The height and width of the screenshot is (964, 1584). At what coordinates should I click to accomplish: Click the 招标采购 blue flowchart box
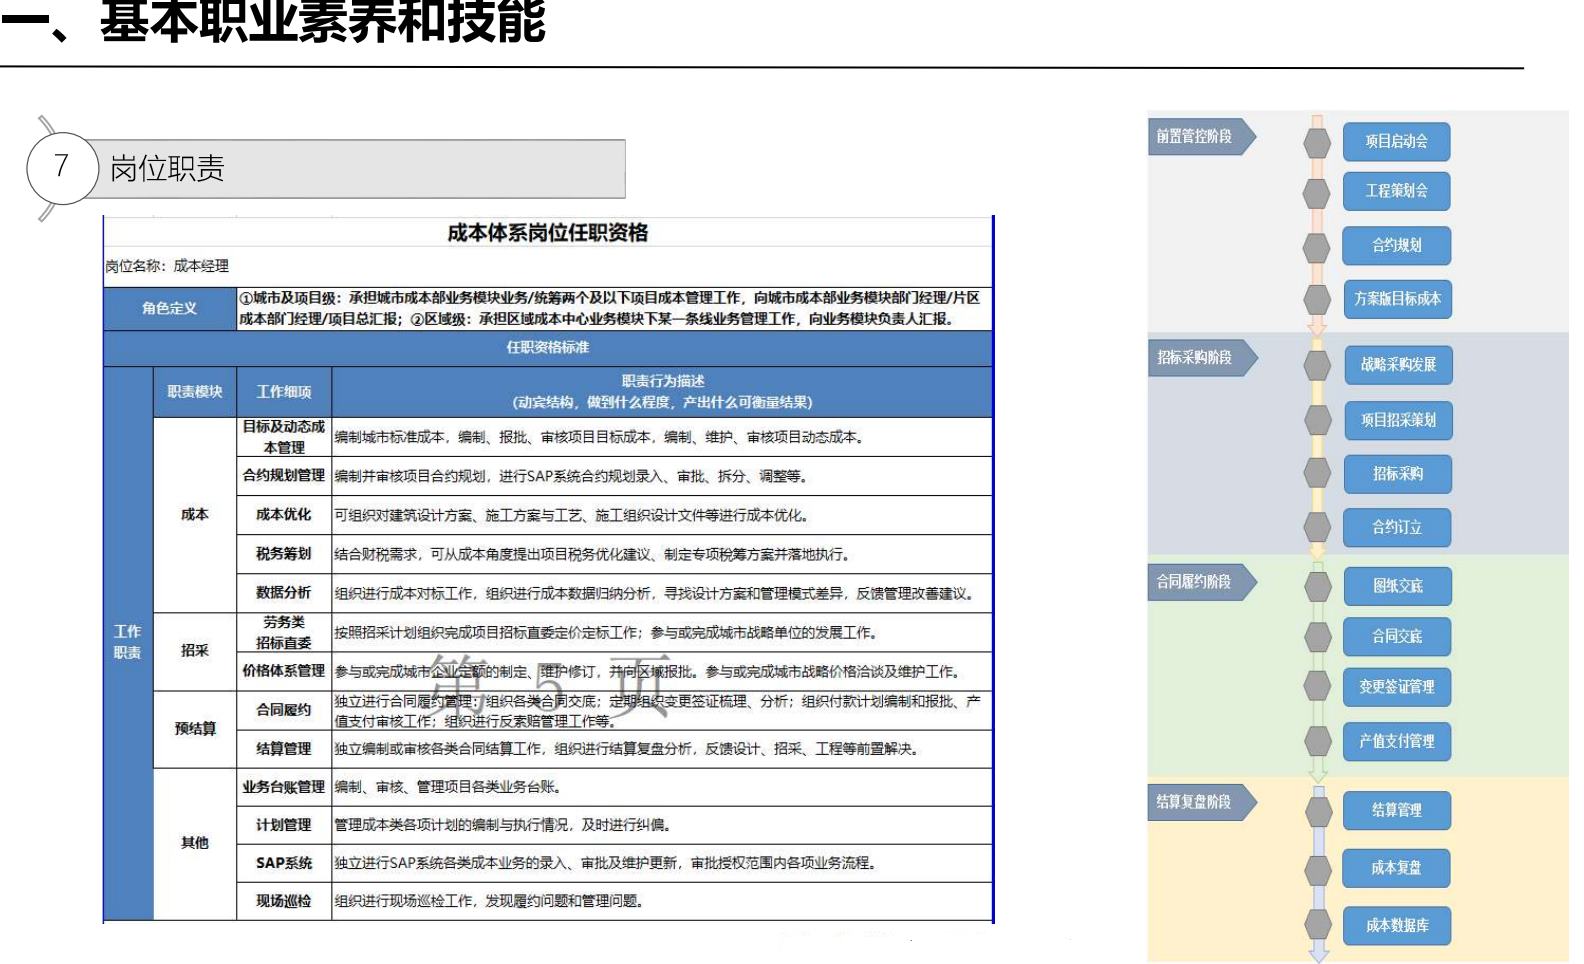pyautogui.click(x=1397, y=474)
